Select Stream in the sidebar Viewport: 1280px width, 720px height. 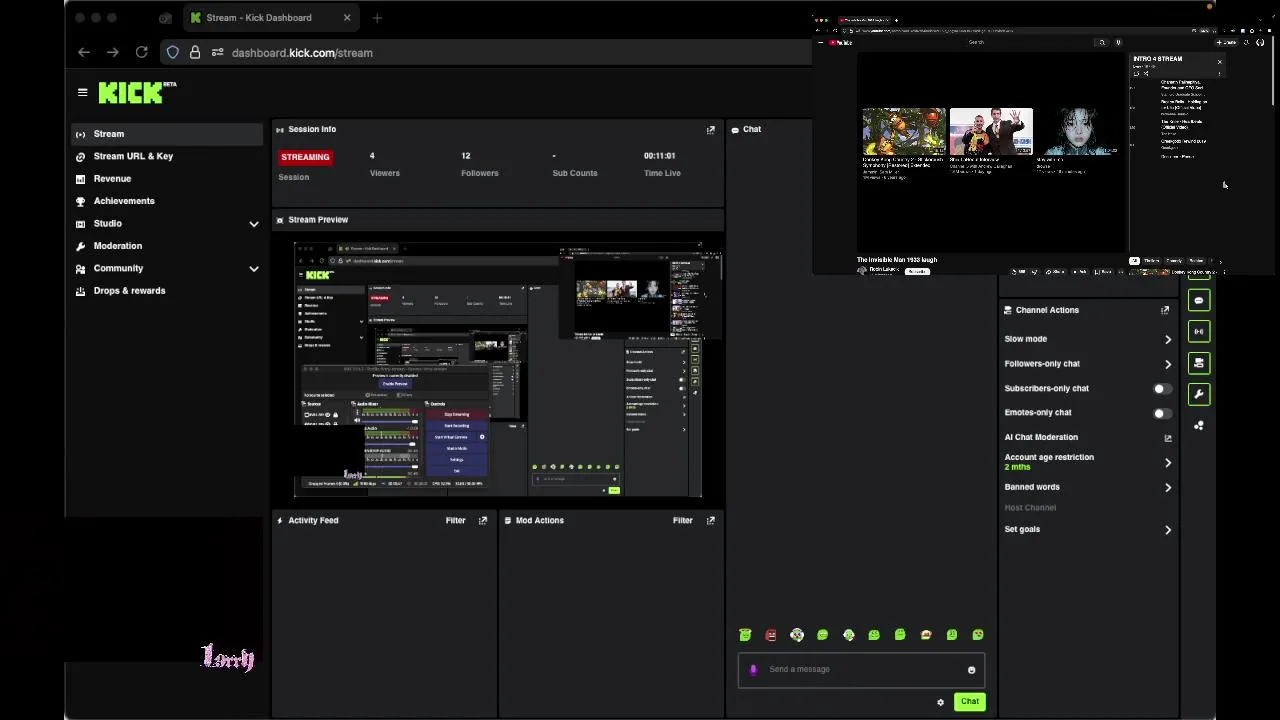[167, 134]
